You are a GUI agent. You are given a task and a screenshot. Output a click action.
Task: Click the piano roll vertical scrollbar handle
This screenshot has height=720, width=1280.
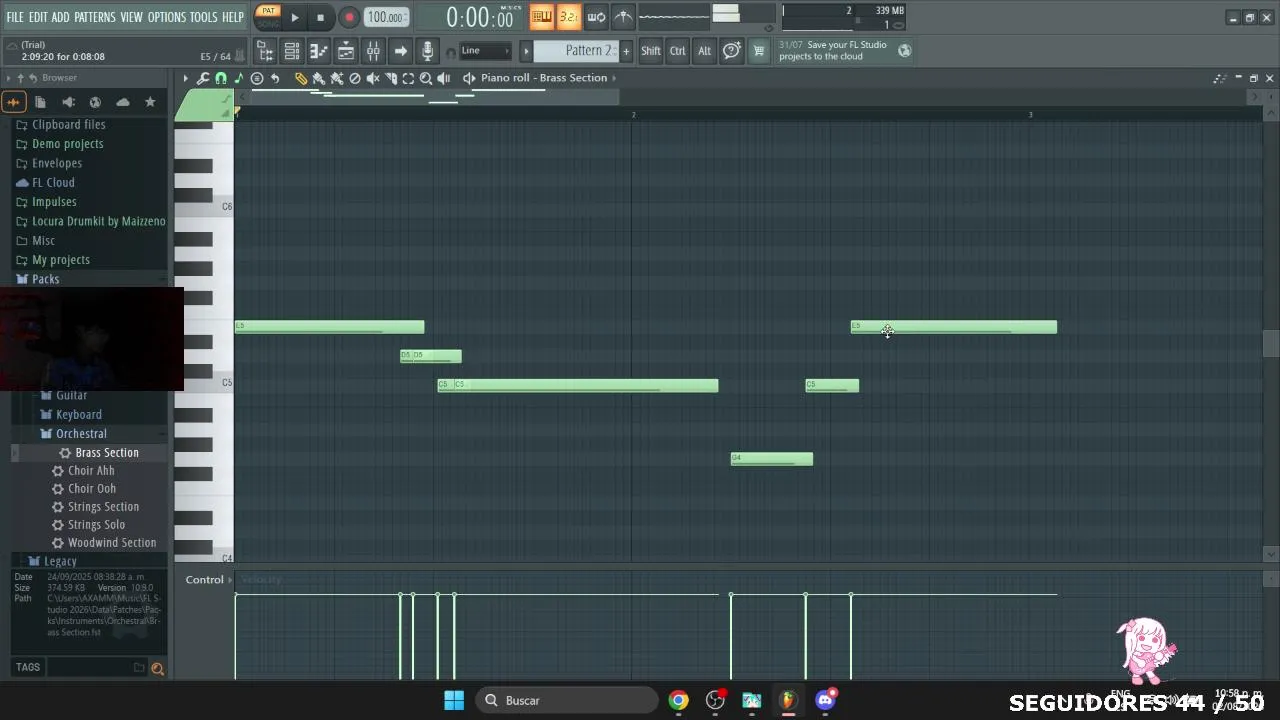1270,343
